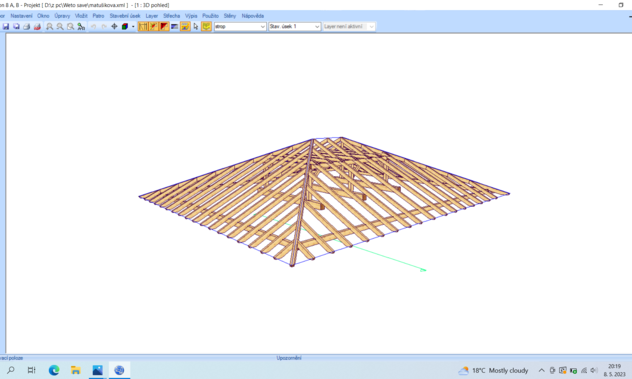Click the volume speaker tray icon
This screenshot has height=379, width=632.
[594, 370]
